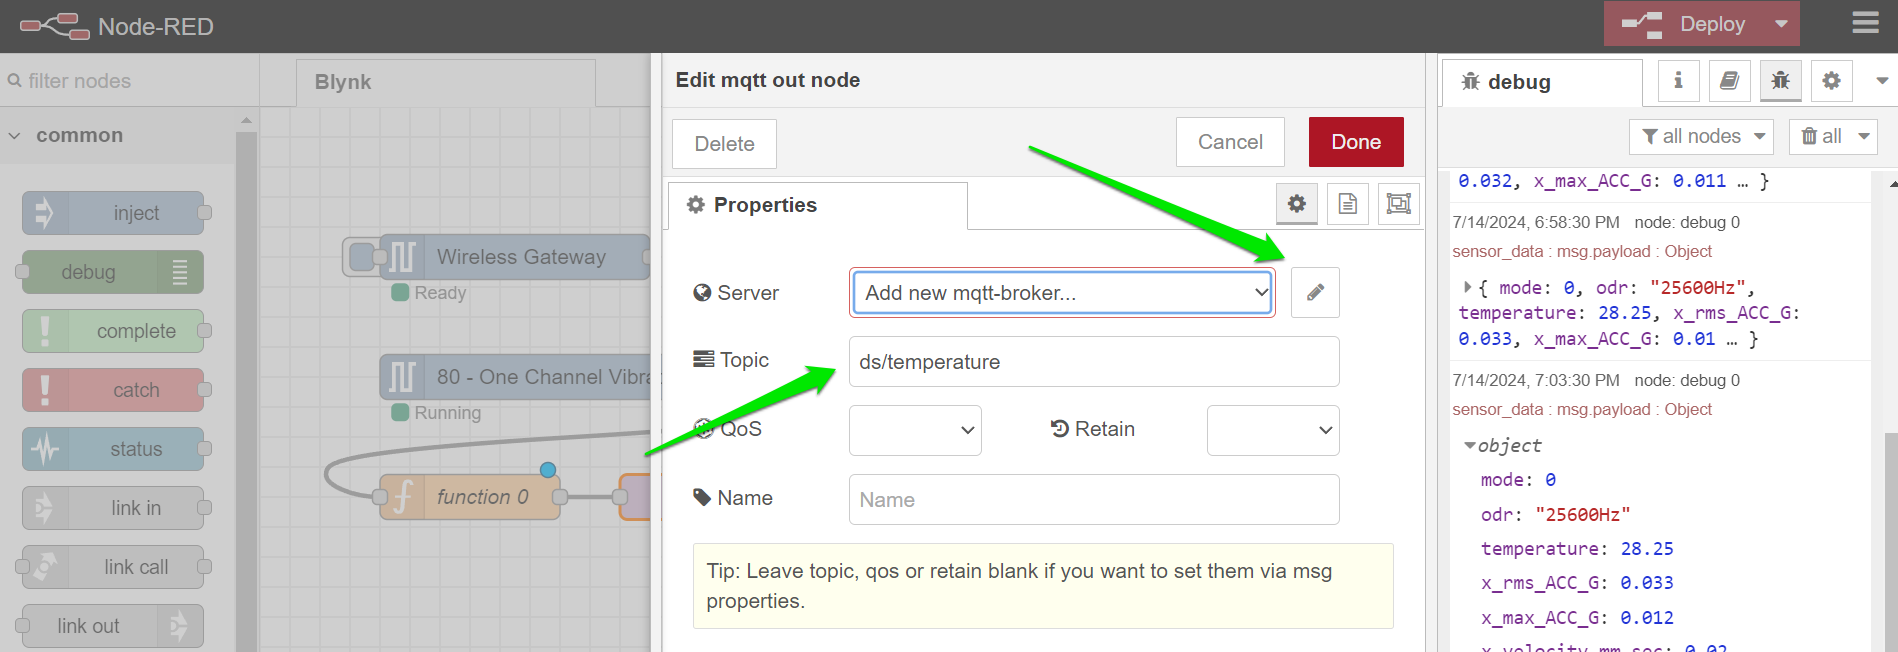Select the debug node in palette
Viewport: 1898px width, 652px height.
click(x=113, y=272)
